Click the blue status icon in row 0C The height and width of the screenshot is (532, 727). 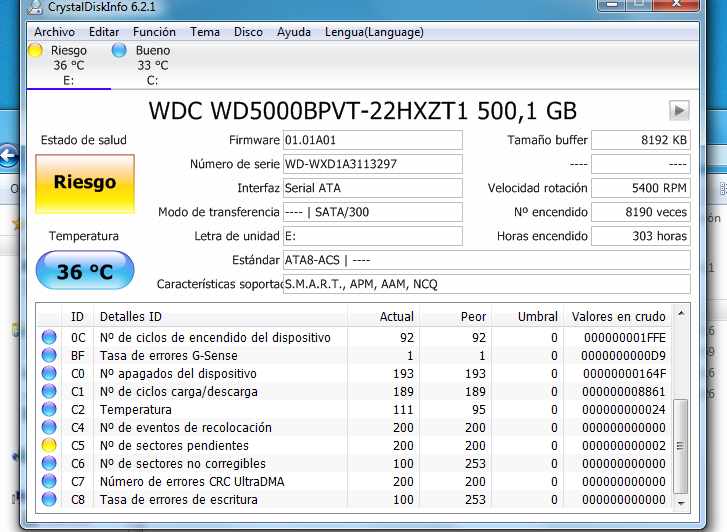[x=49, y=337]
